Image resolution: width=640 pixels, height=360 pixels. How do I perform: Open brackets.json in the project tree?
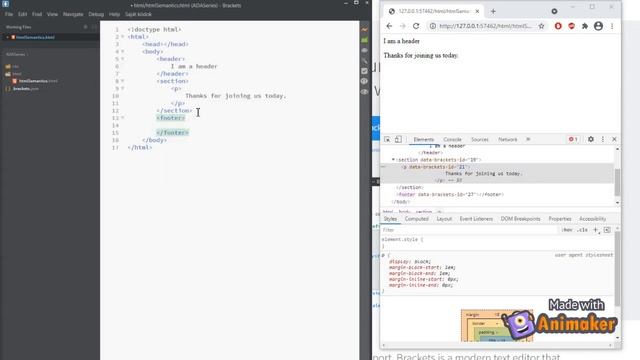click(25, 89)
